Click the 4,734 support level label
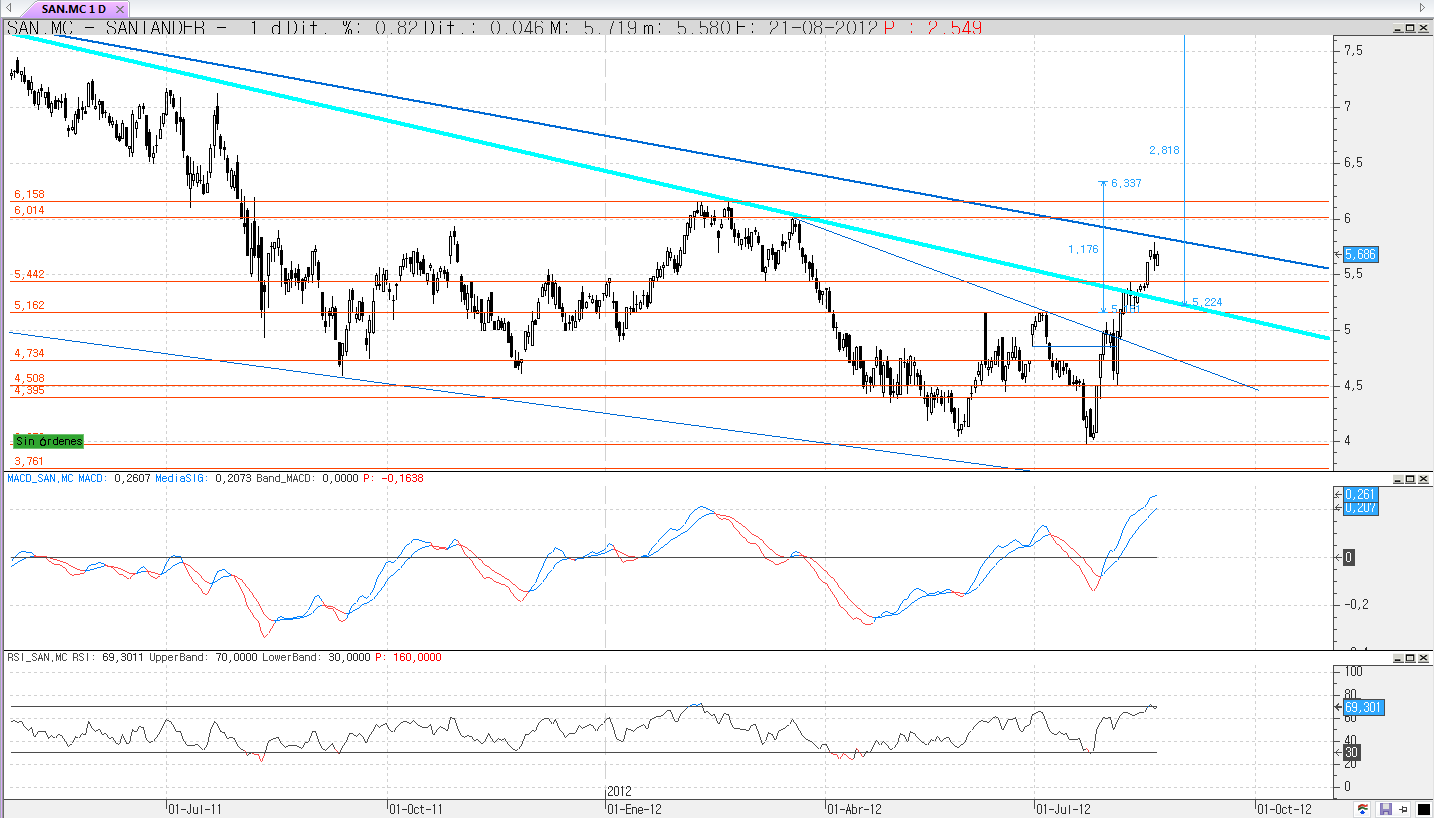1434x818 pixels. point(29,353)
